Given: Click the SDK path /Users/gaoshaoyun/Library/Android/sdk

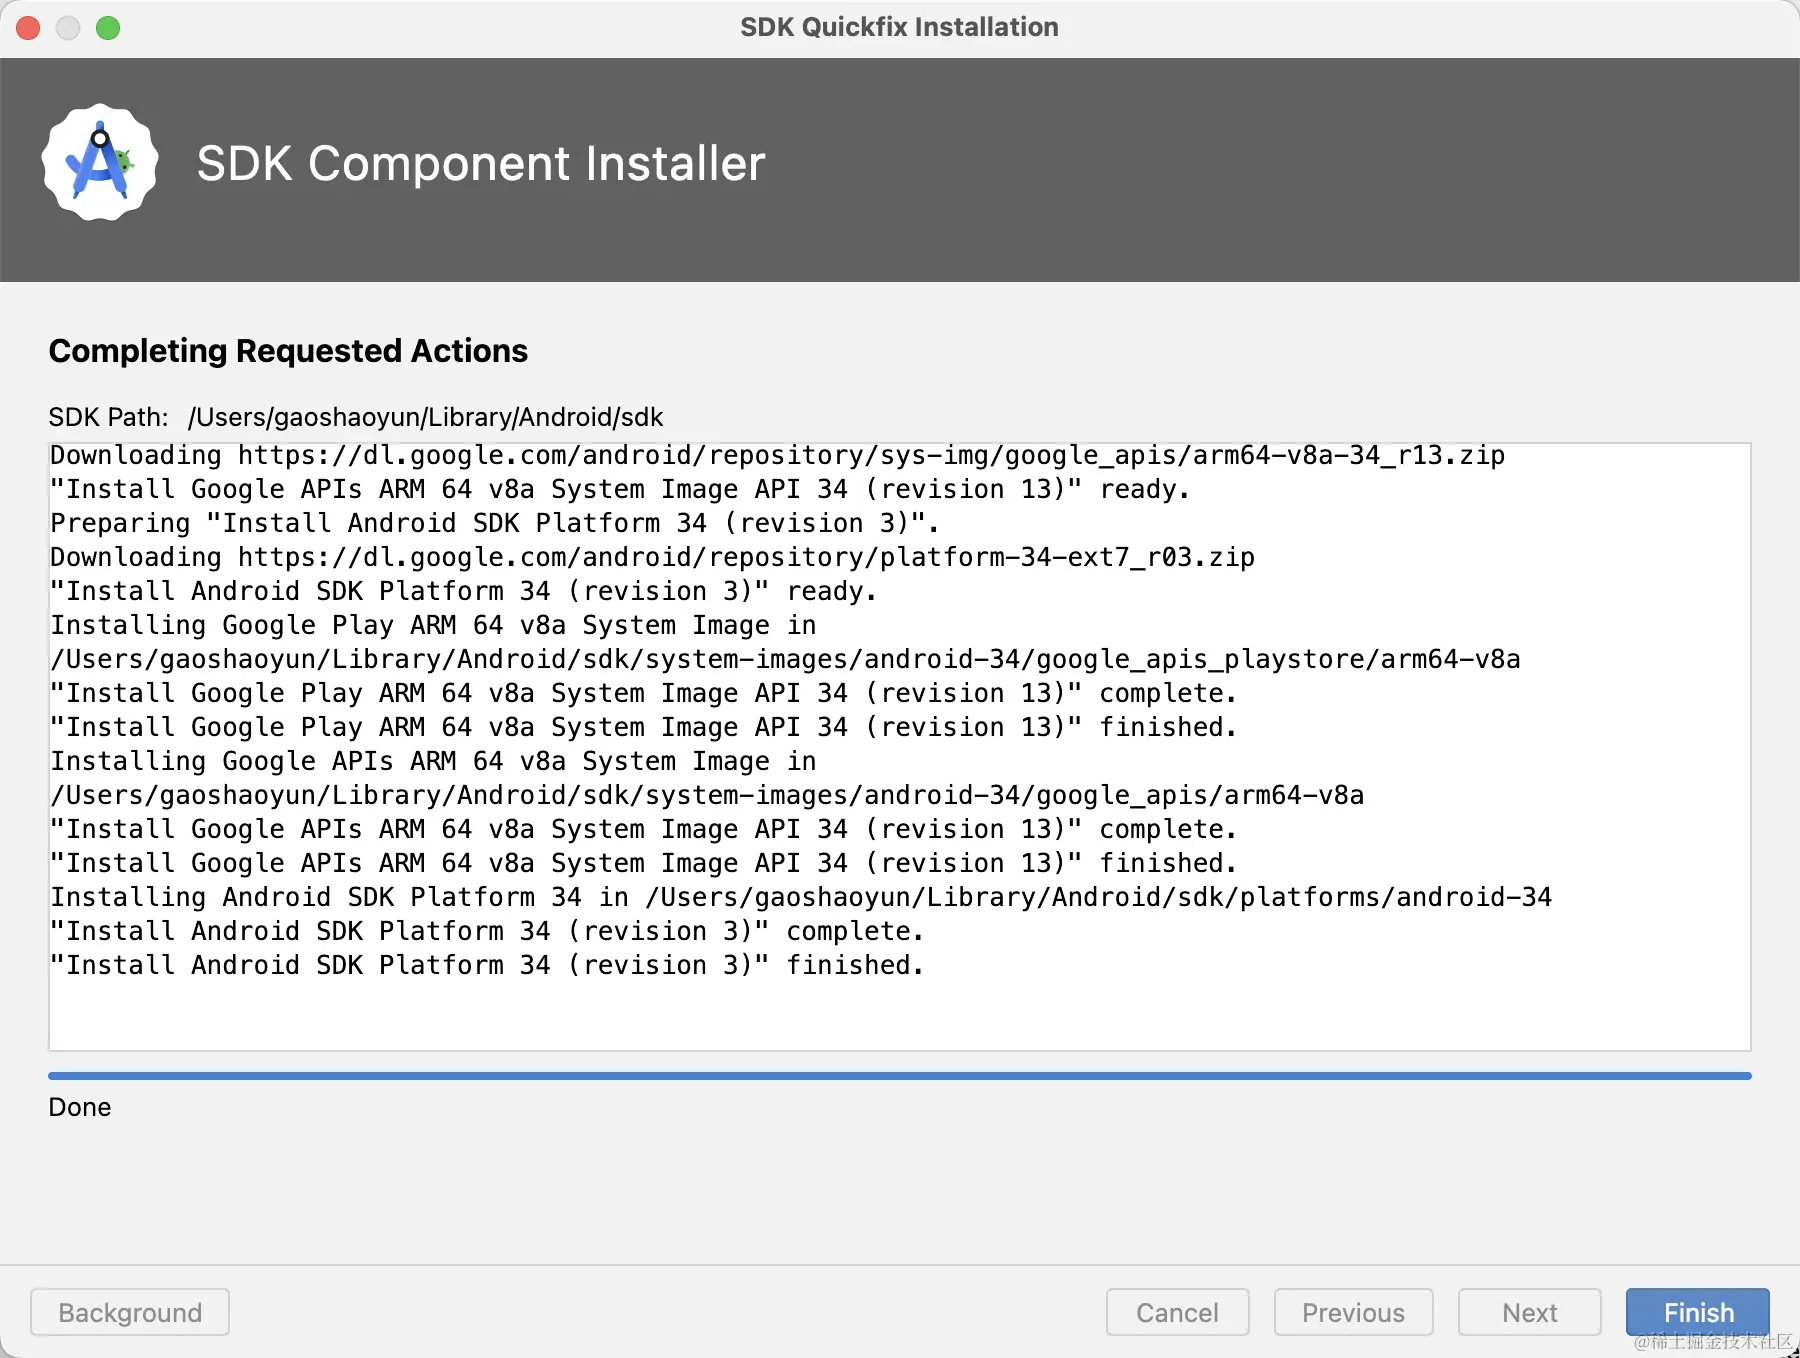Looking at the screenshot, I should point(426,417).
